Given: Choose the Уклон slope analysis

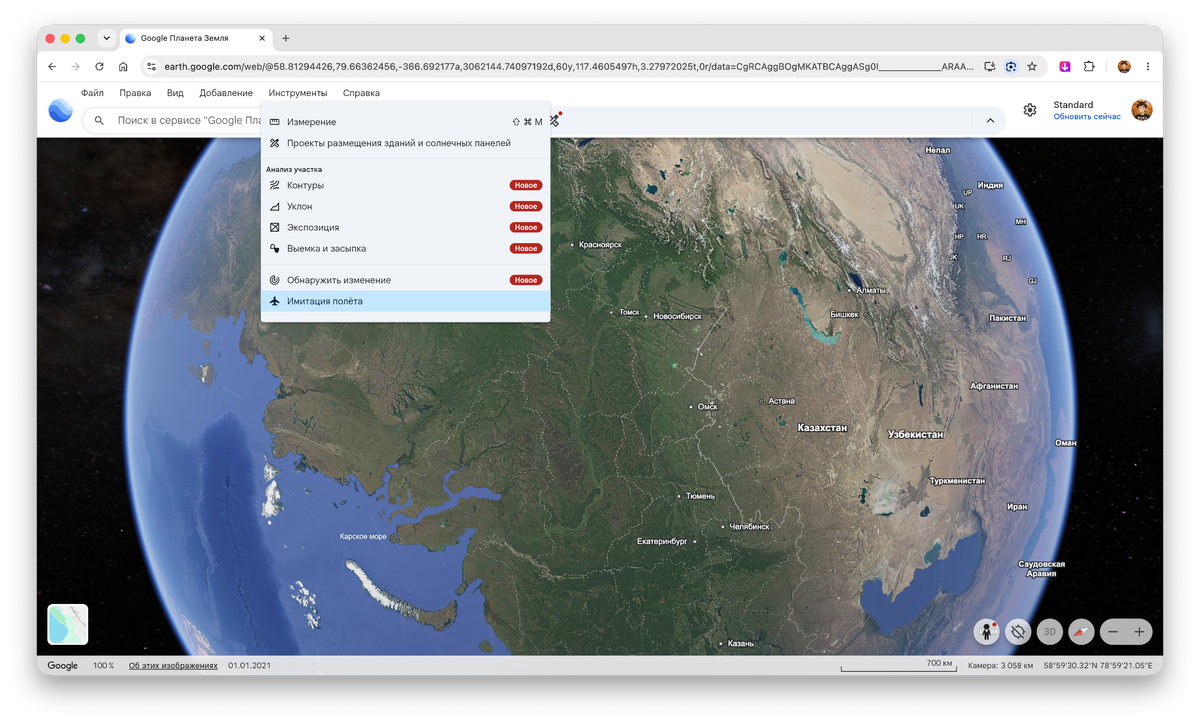Looking at the screenshot, I should point(405,206).
